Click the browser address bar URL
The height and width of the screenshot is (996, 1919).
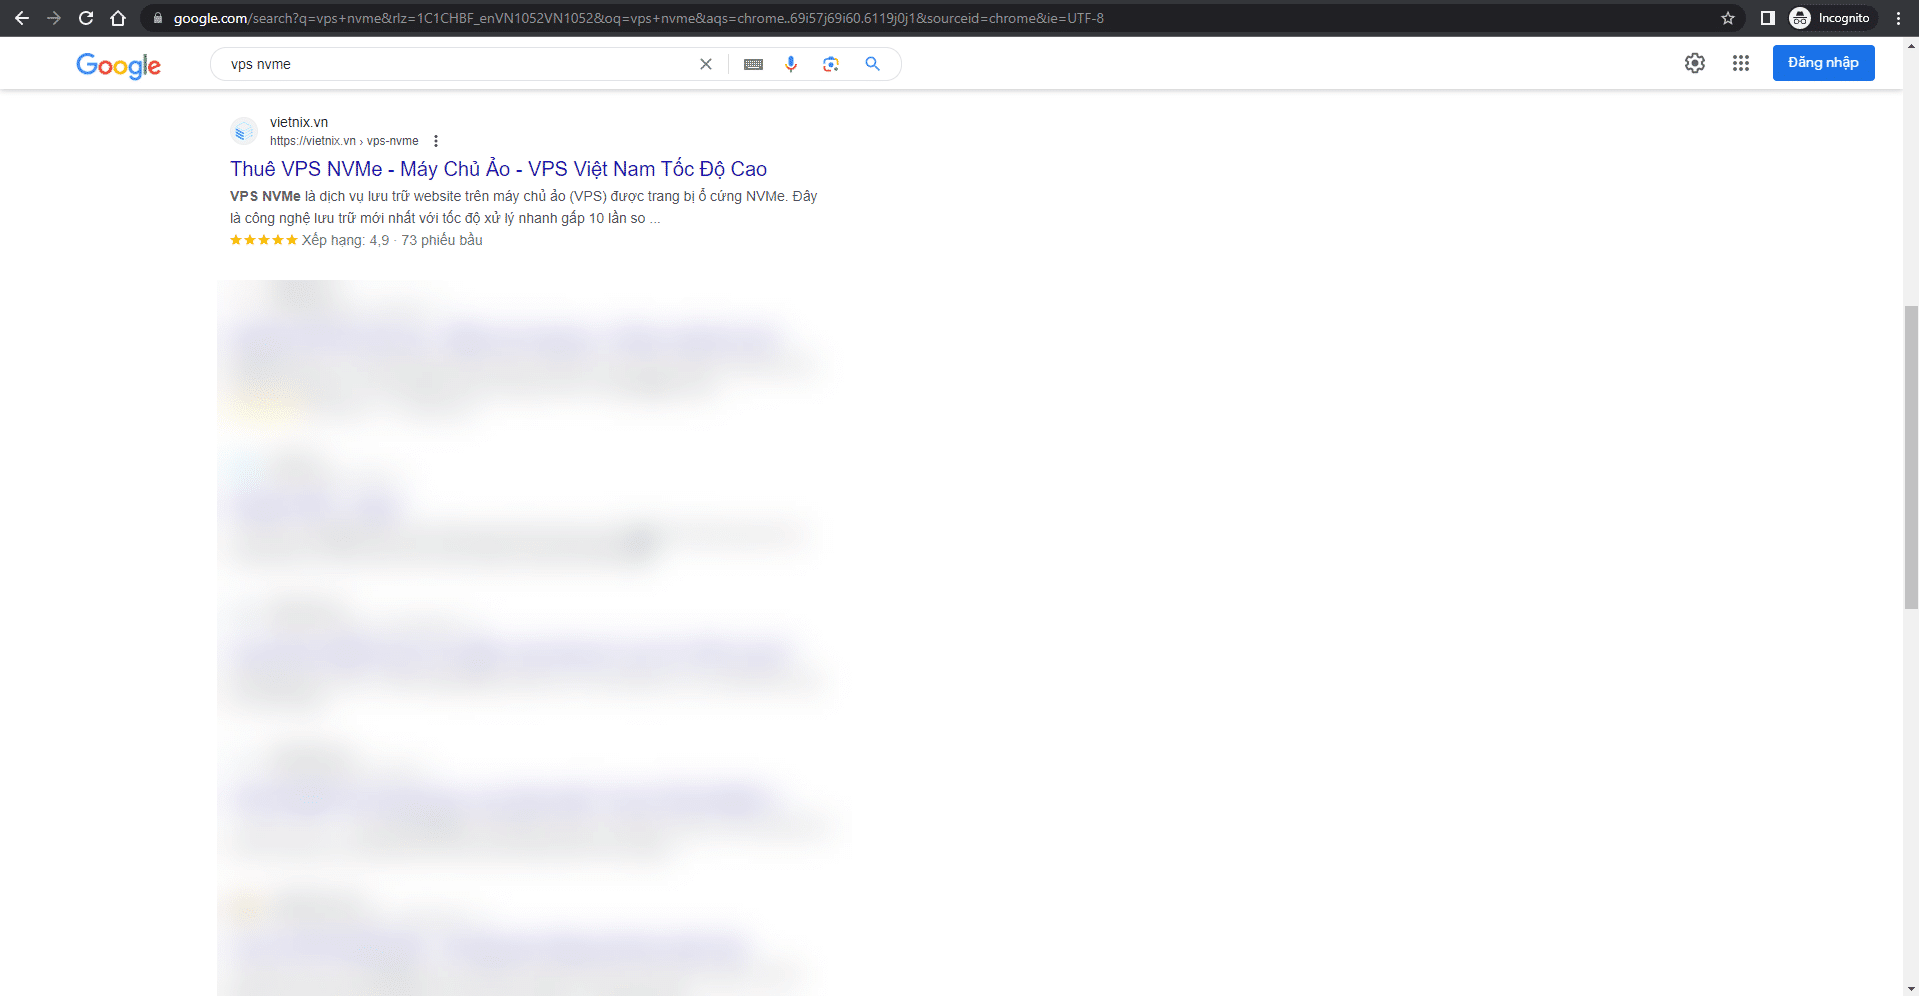click(639, 18)
